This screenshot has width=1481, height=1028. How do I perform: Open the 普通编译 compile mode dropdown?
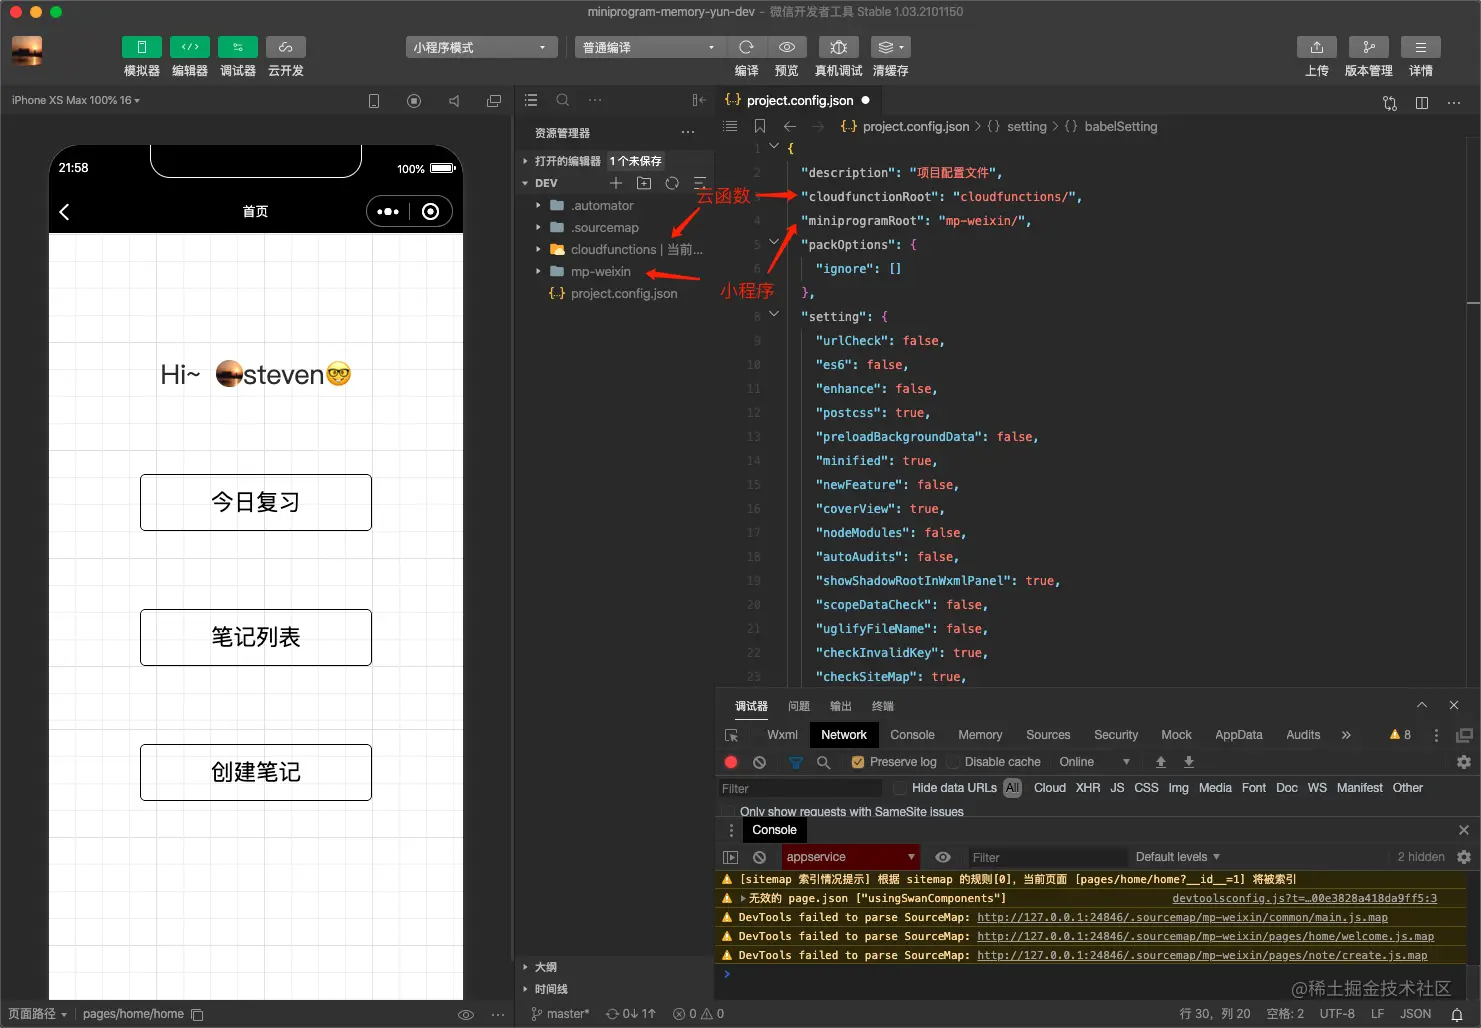tap(650, 47)
